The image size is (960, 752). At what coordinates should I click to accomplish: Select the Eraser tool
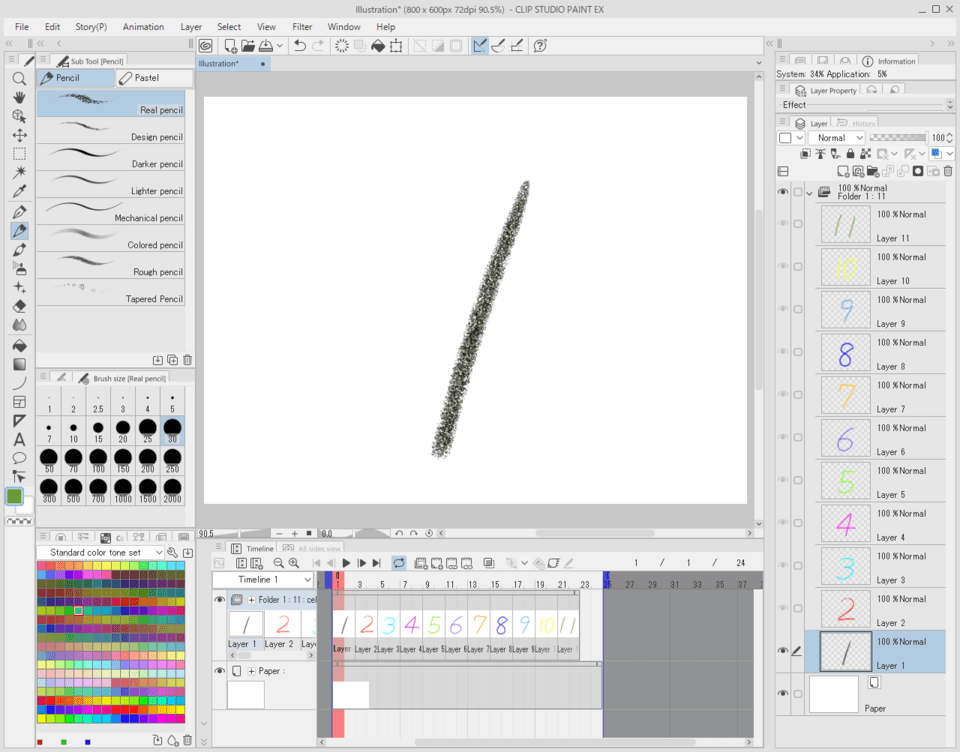click(19, 306)
